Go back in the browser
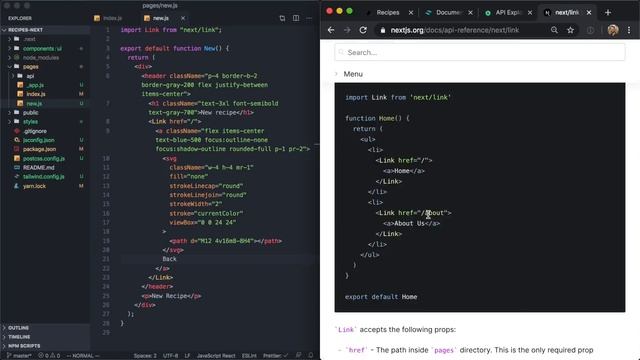The height and width of the screenshot is (360, 640). [331, 30]
